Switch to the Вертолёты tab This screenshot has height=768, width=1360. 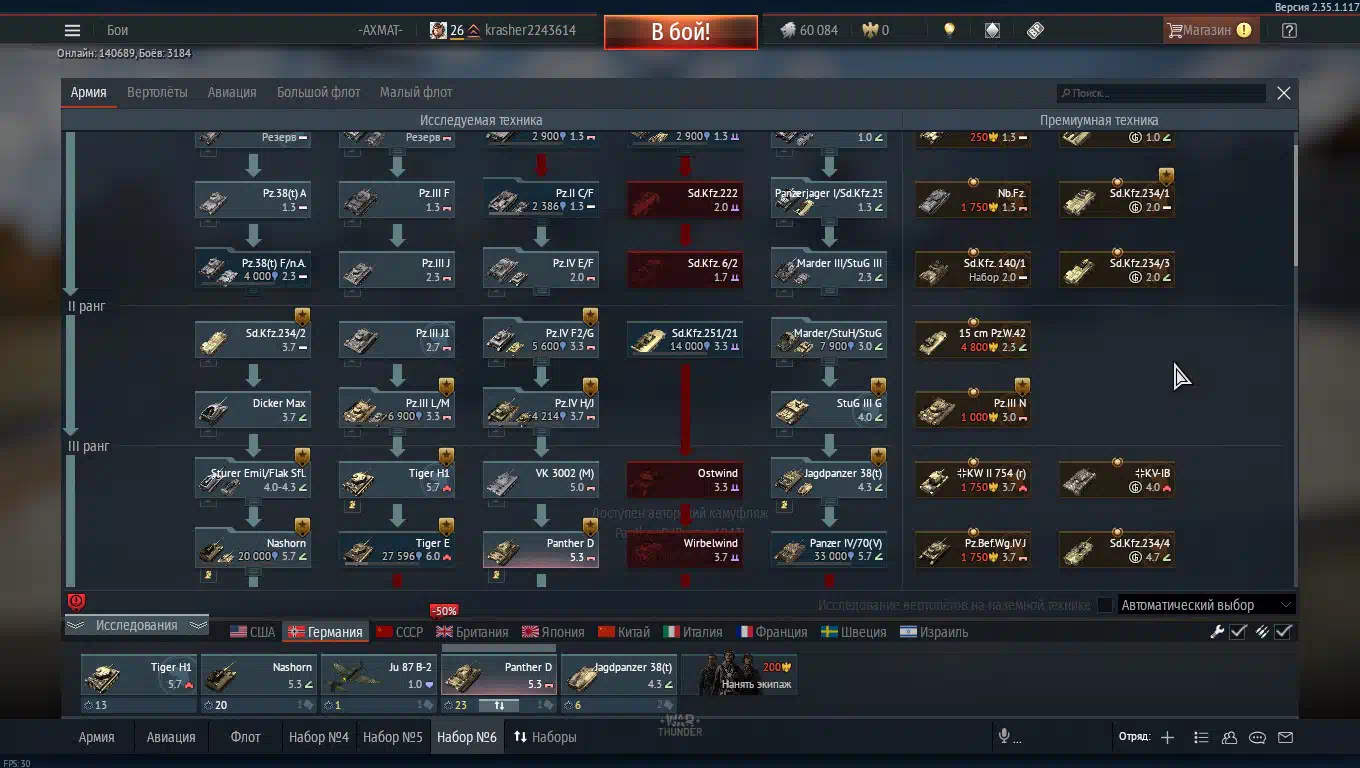(157, 92)
